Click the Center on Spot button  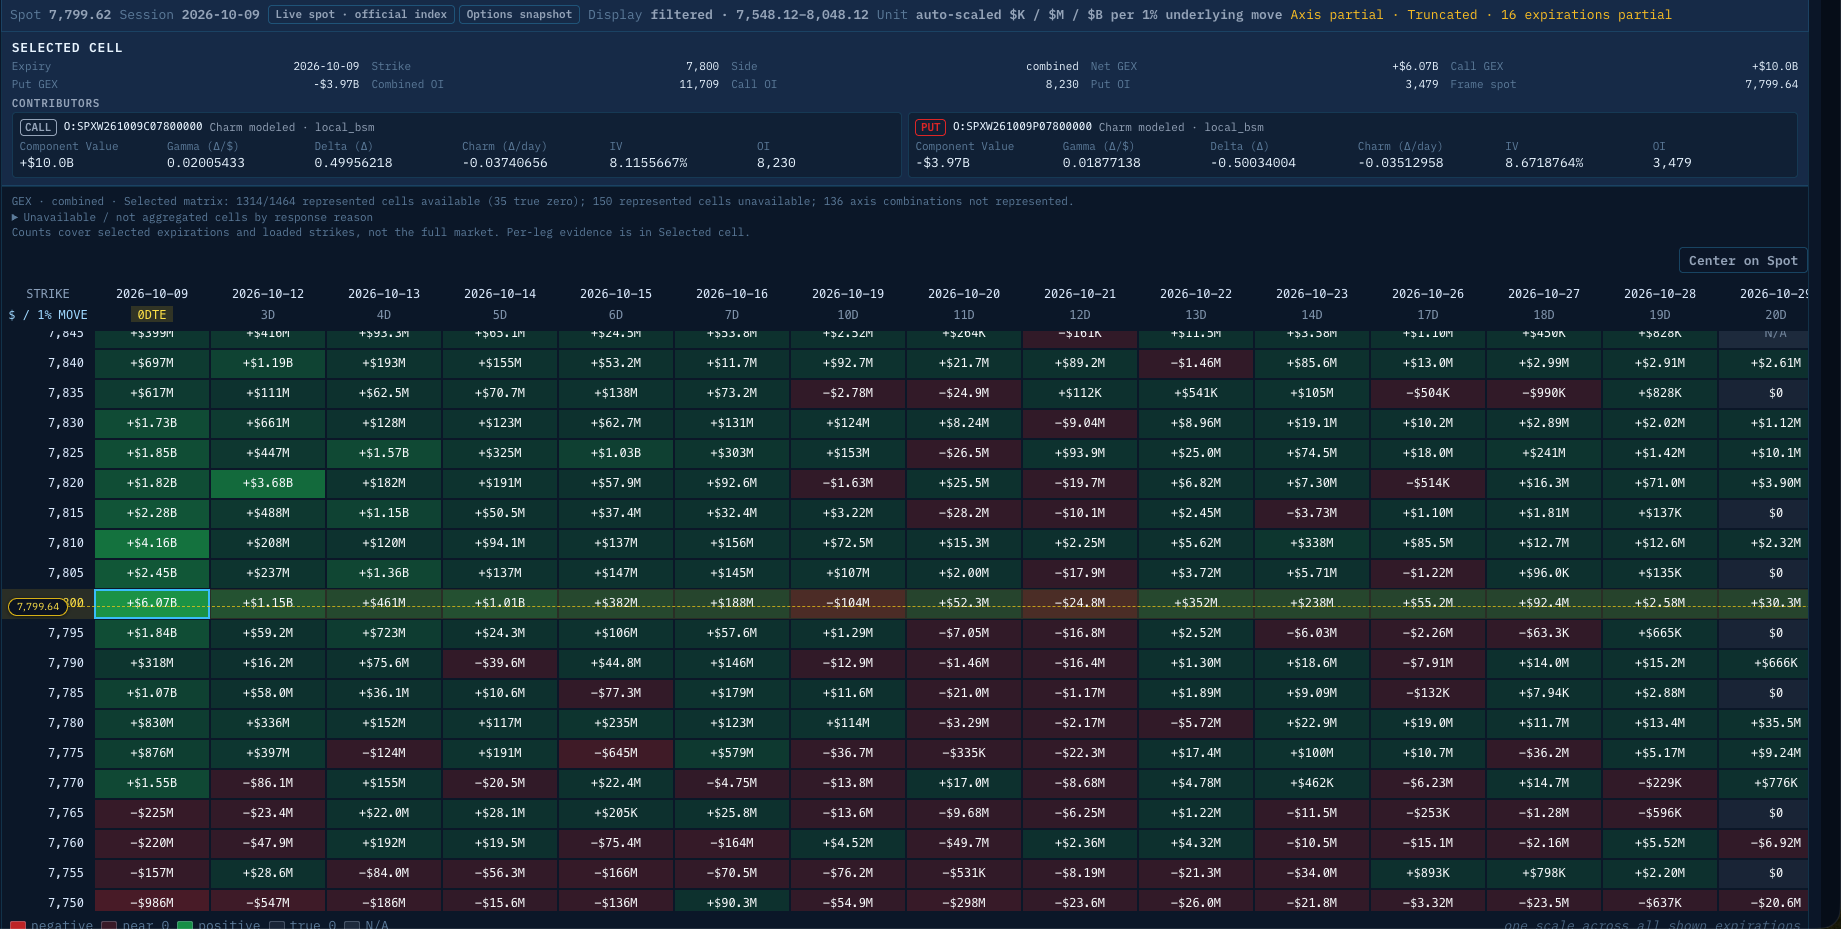1743,260
